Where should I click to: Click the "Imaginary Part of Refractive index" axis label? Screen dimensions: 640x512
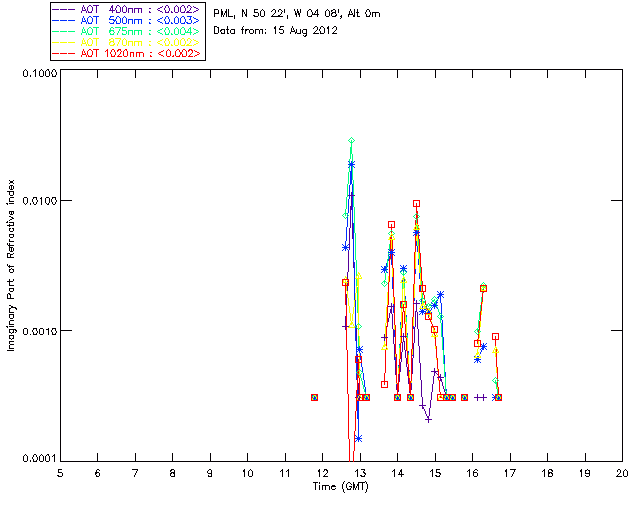[11, 265]
